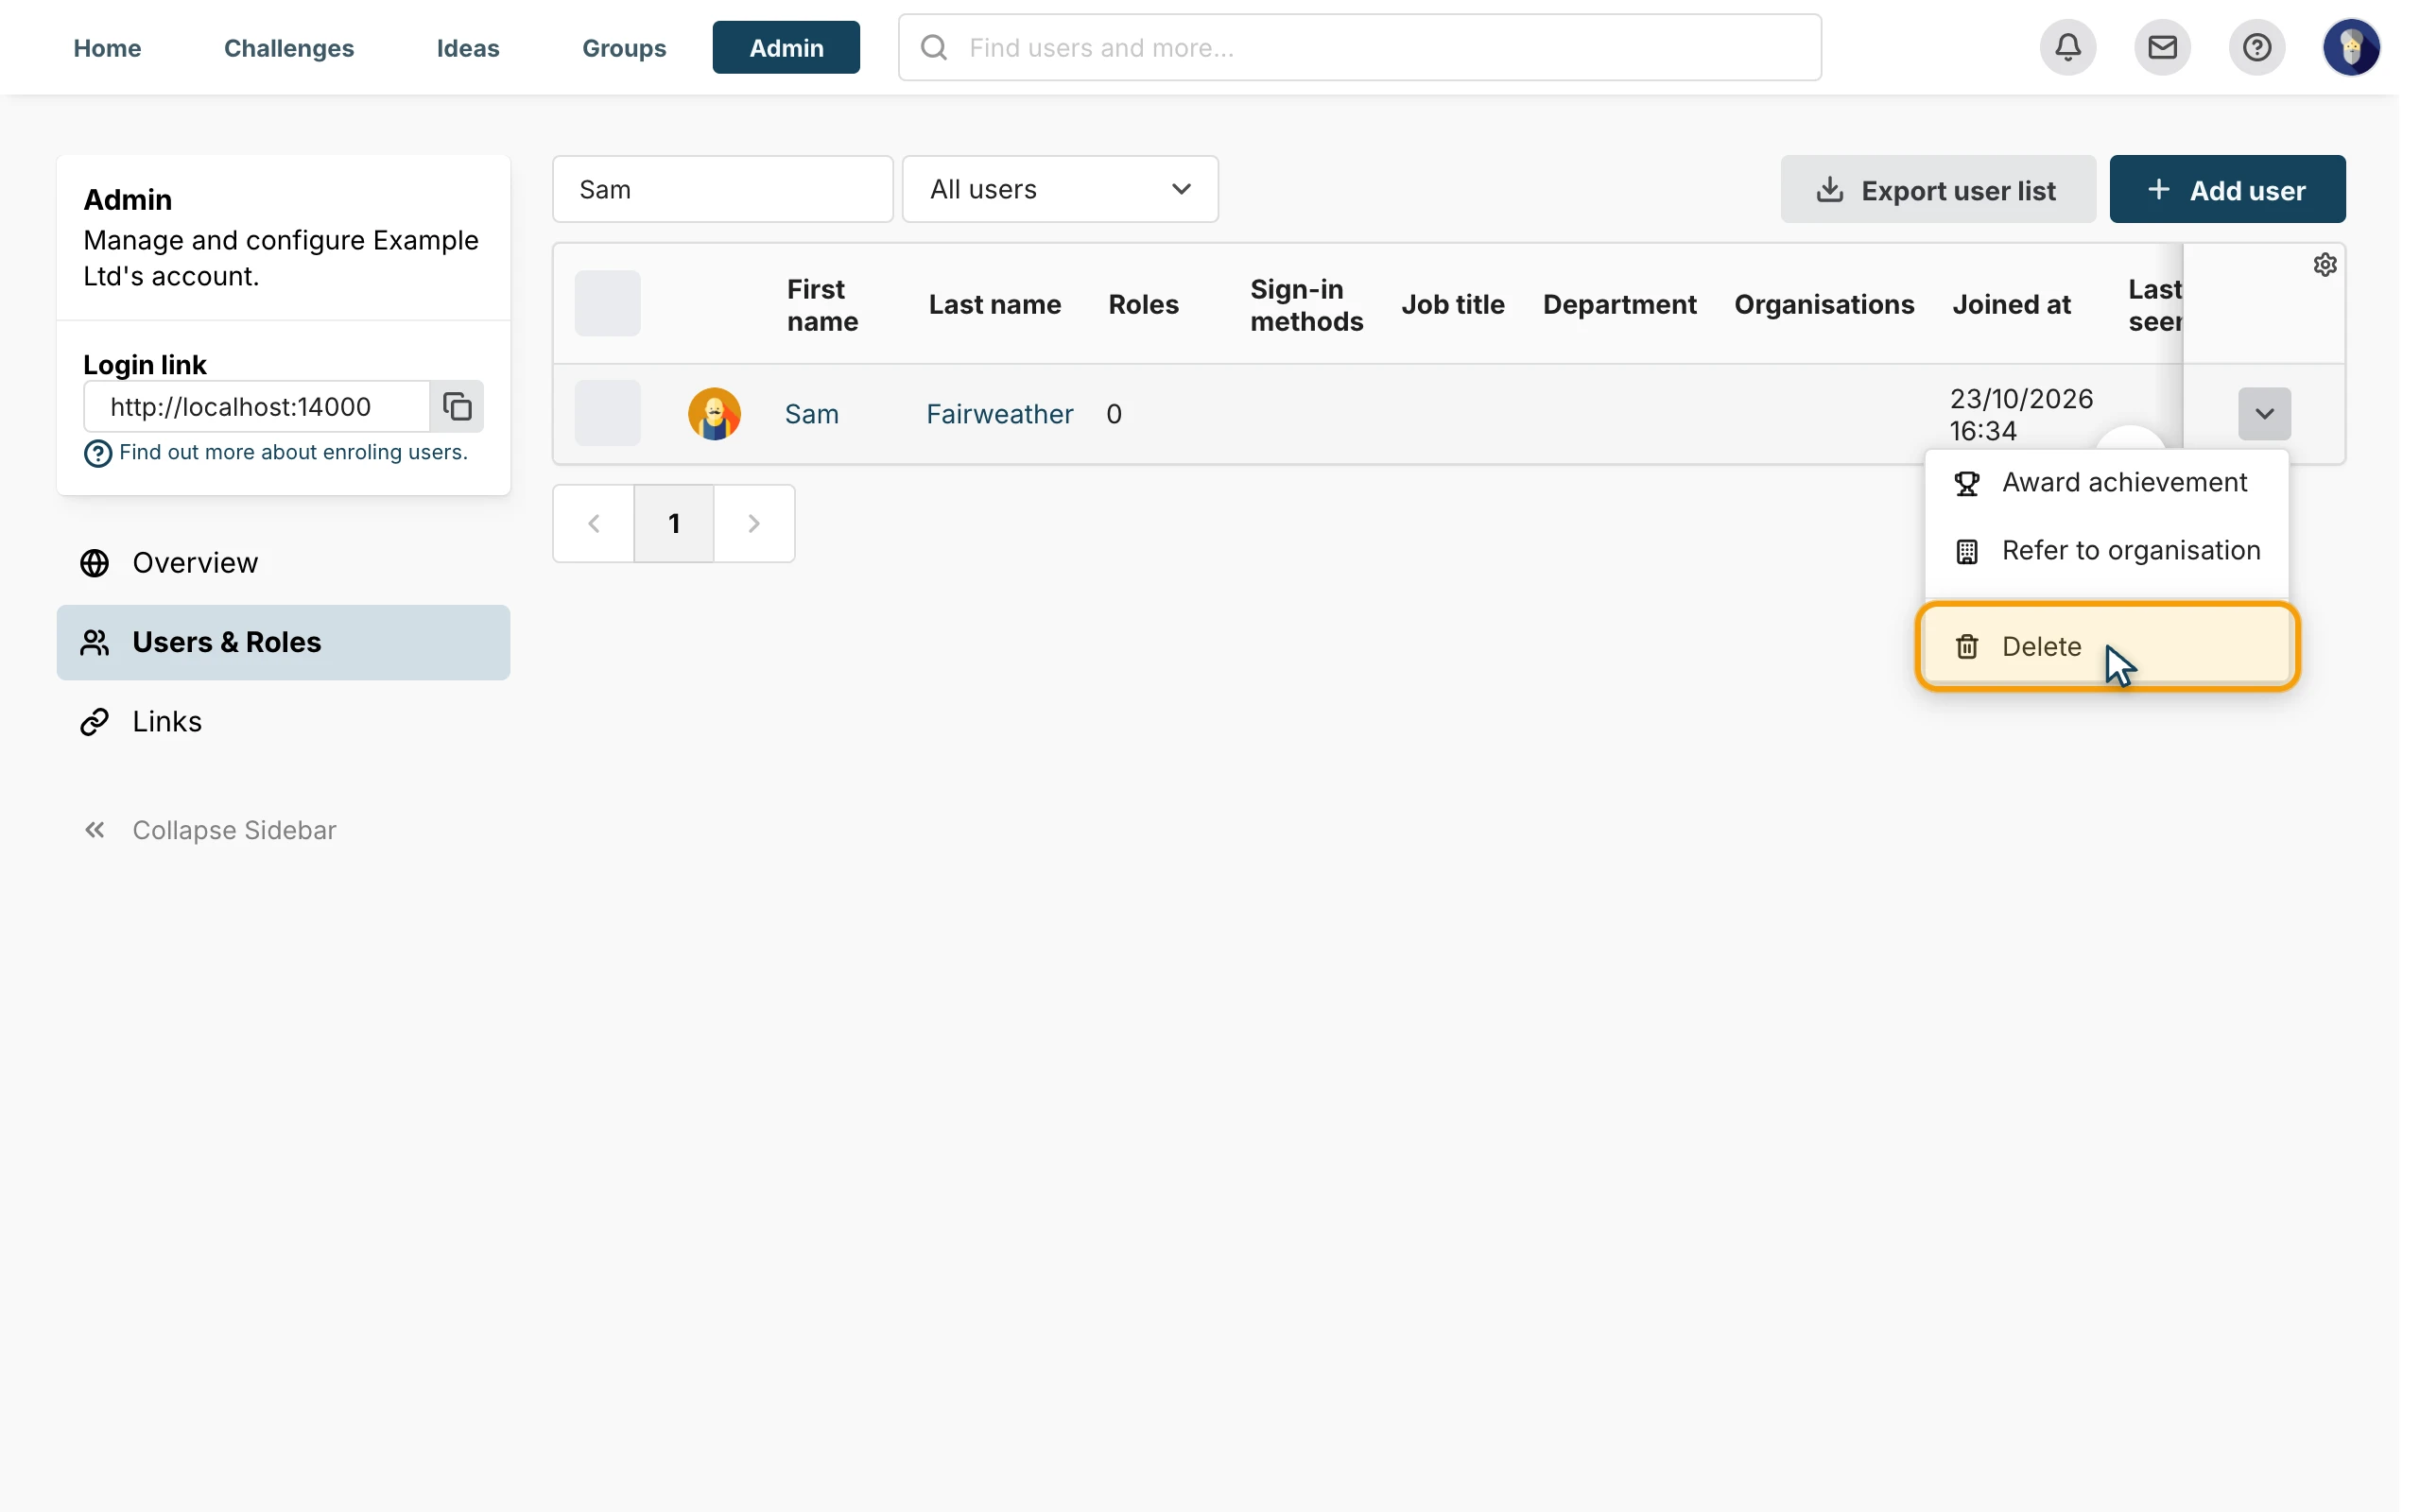Open Find out more about enroling users link
The image size is (2420, 1512).
(x=293, y=453)
